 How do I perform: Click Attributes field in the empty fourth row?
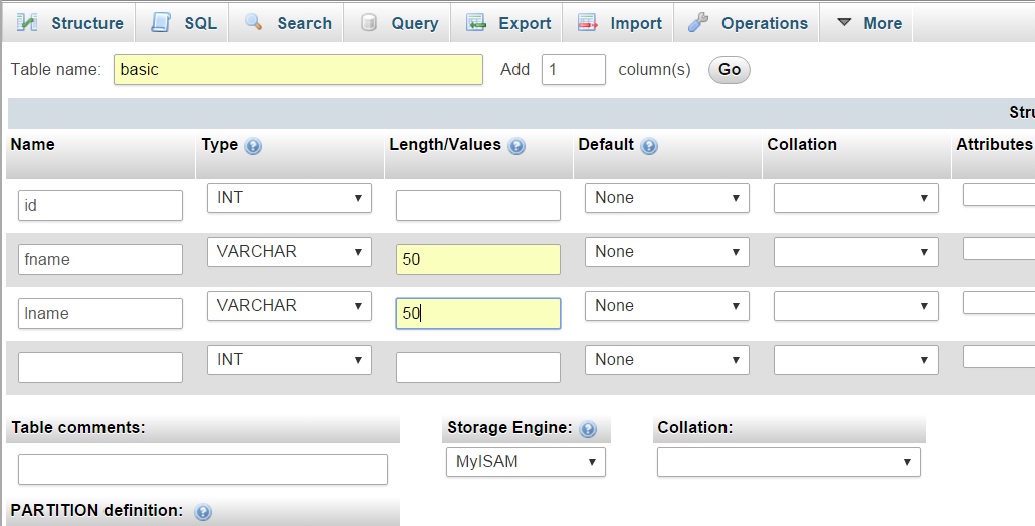[x=999, y=357]
